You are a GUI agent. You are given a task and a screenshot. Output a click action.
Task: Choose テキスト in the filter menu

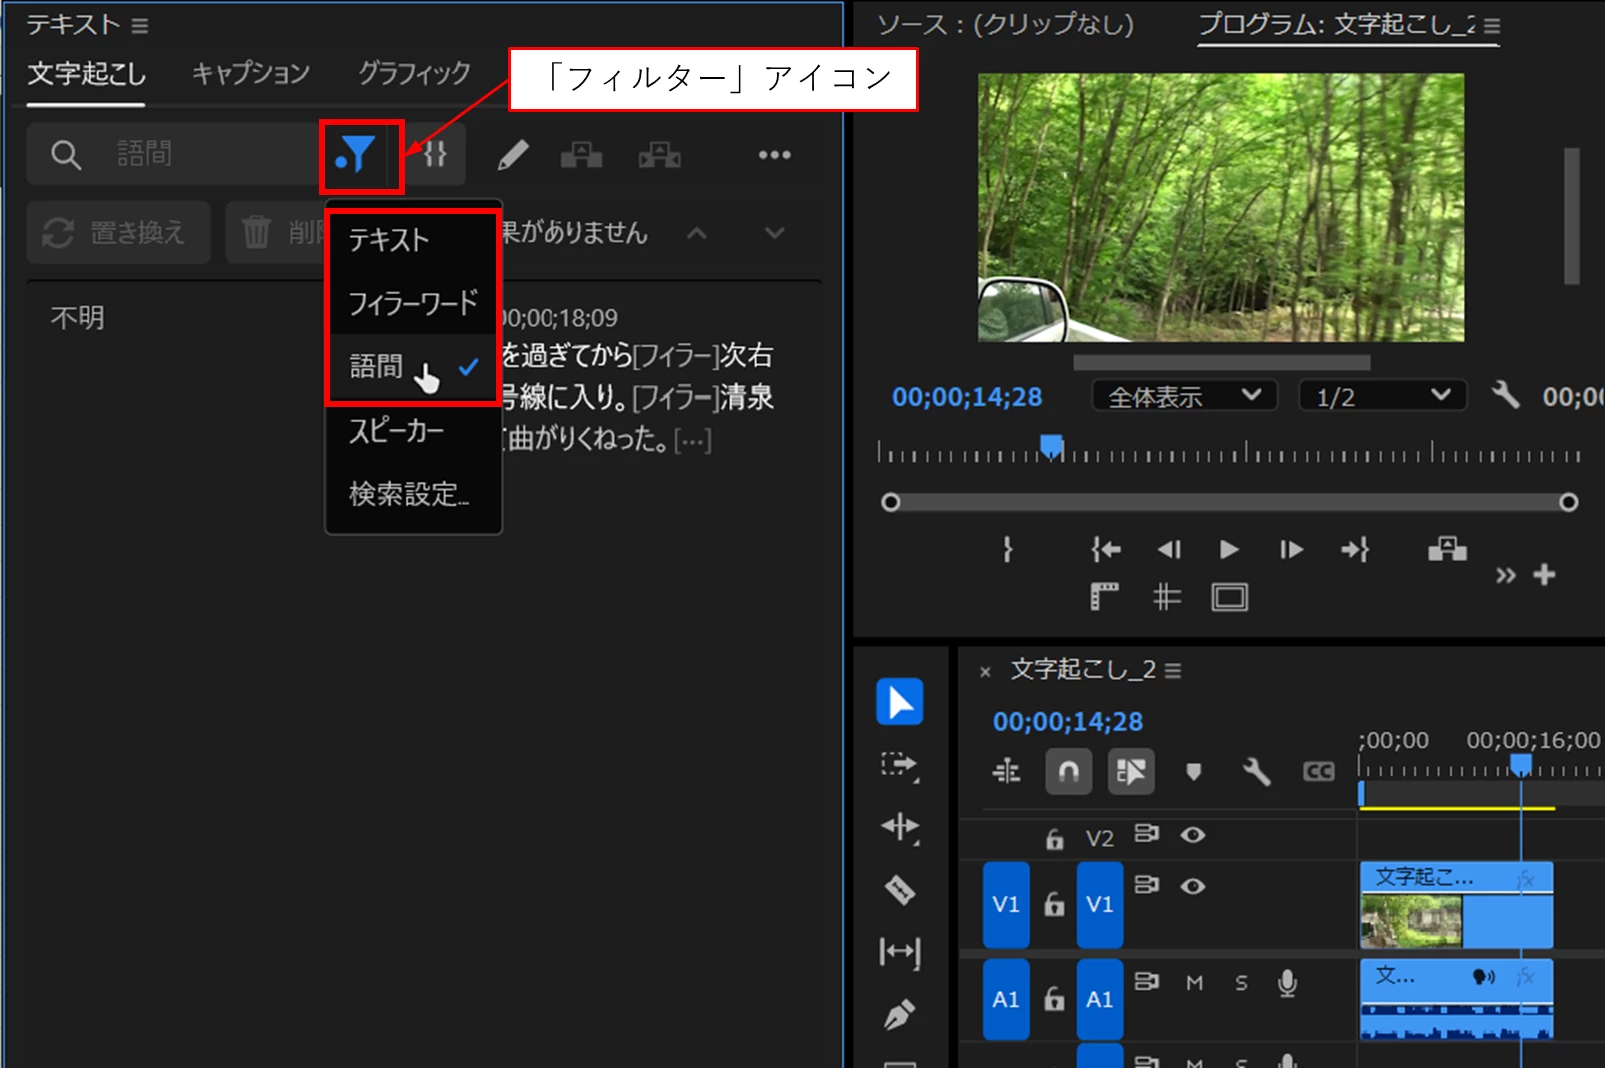click(413, 240)
